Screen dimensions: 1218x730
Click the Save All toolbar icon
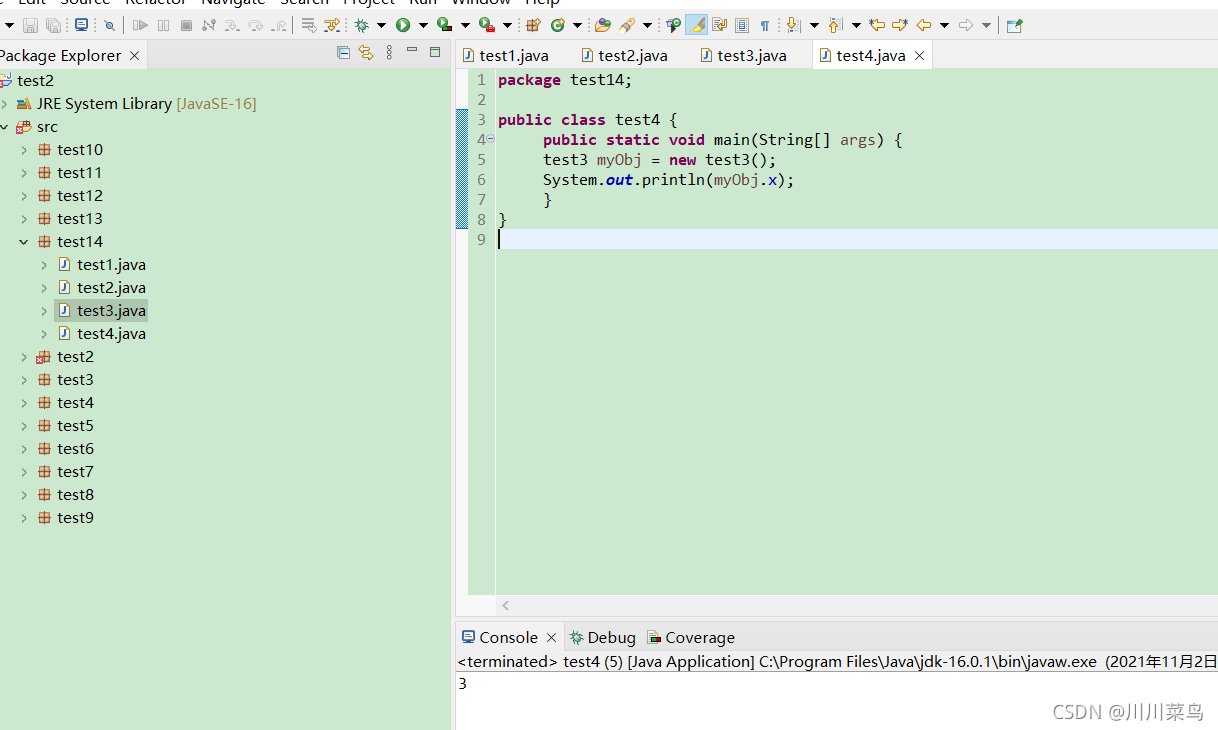point(53,25)
